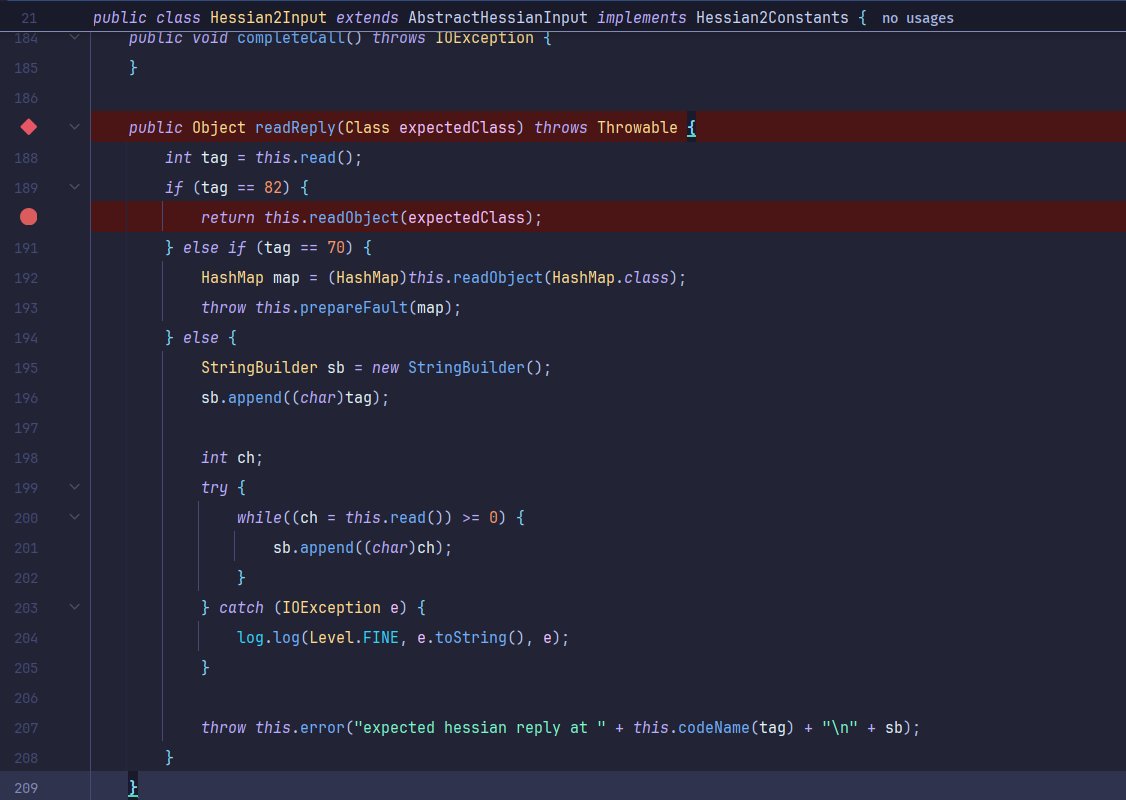Collapse the readReply method fold arrow
This screenshot has height=800, width=1126.
click(x=74, y=127)
